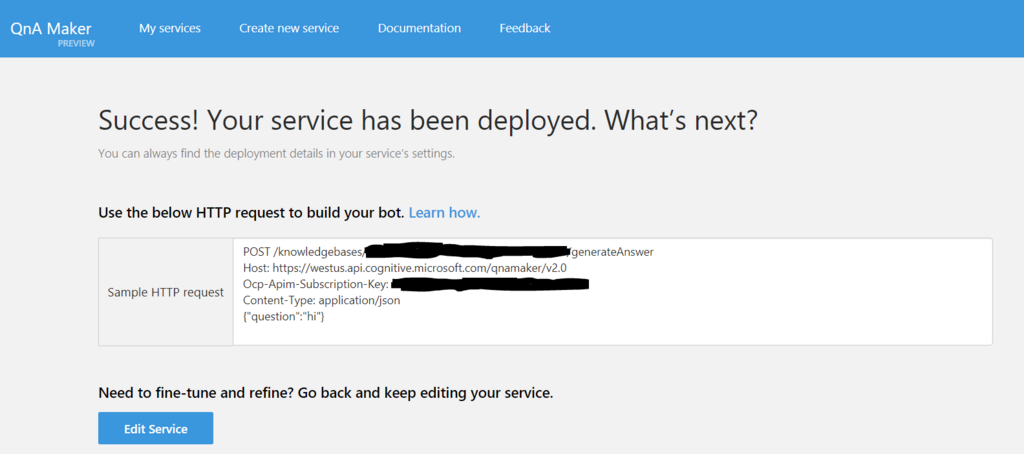Click the PREVIEW label under the logo
This screenshot has width=1024, height=454.
(x=76, y=43)
